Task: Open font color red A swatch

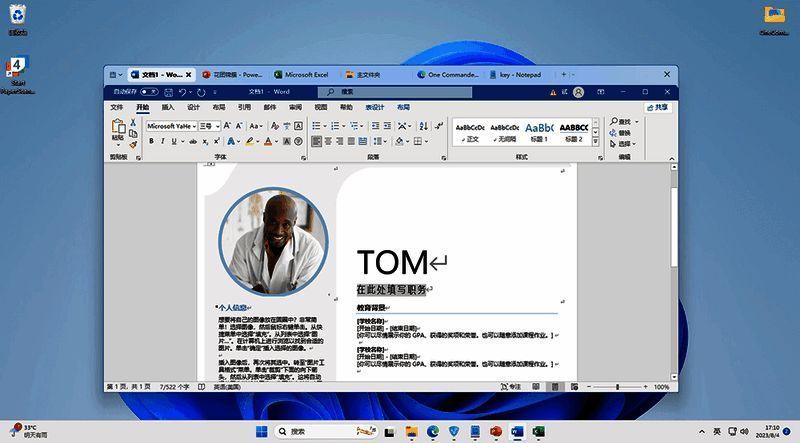Action: (x=268, y=141)
